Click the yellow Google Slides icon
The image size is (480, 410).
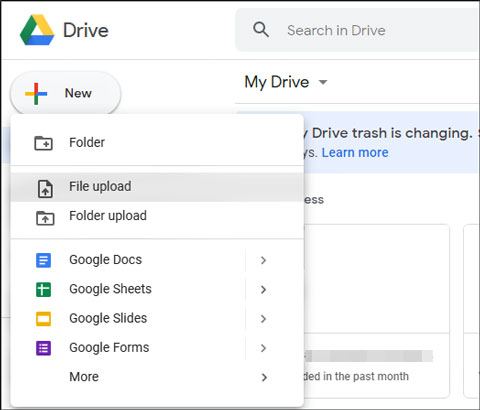coord(44,319)
